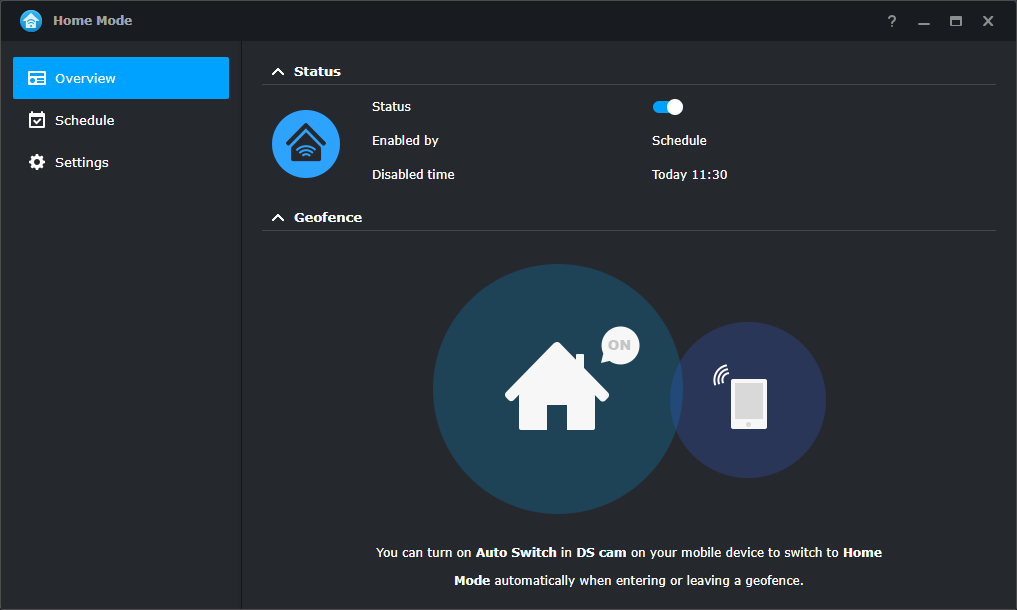
Task: Click the 'Schedule' enabled-by value
Action: click(x=679, y=141)
